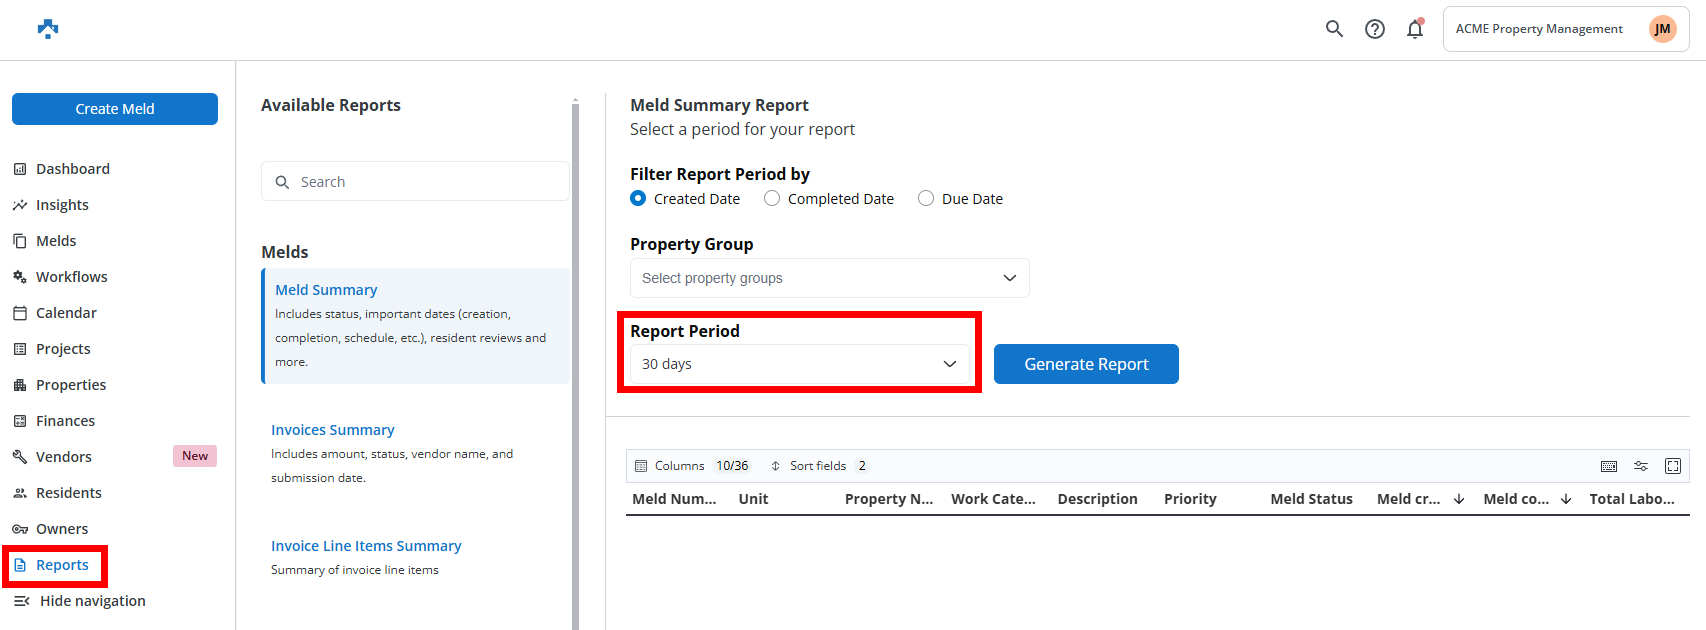The width and height of the screenshot is (1706, 630).
Task: Click the app logo in top-left corner
Action: coord(48,29)
